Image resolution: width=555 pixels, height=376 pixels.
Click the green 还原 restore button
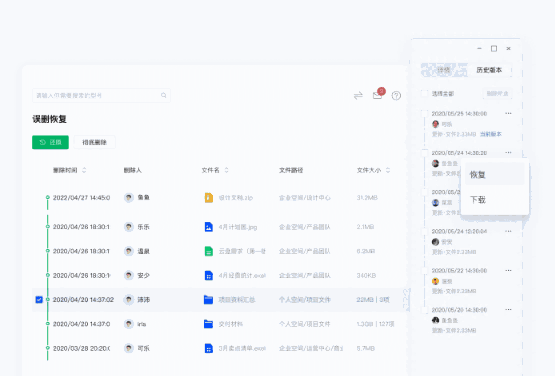[50, 142]
